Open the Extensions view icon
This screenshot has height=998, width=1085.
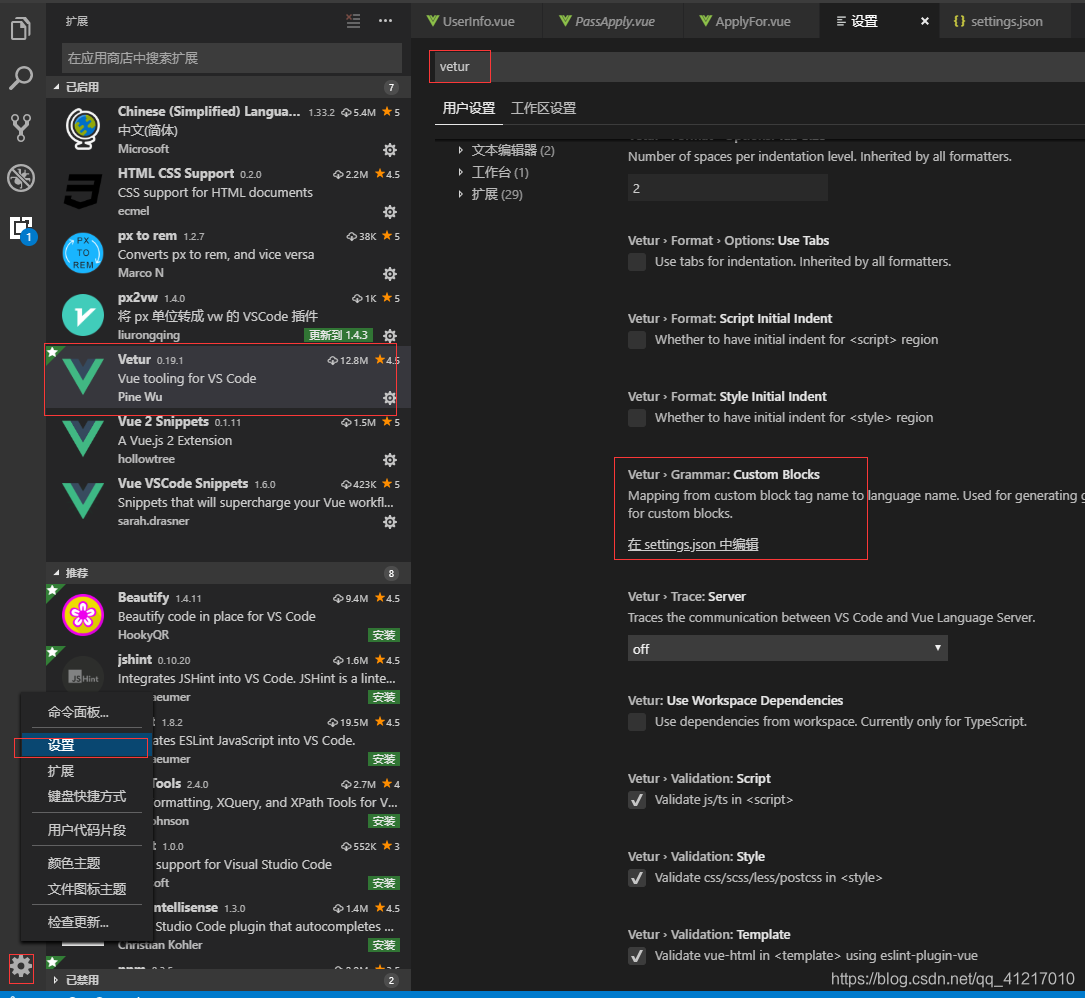21,228
